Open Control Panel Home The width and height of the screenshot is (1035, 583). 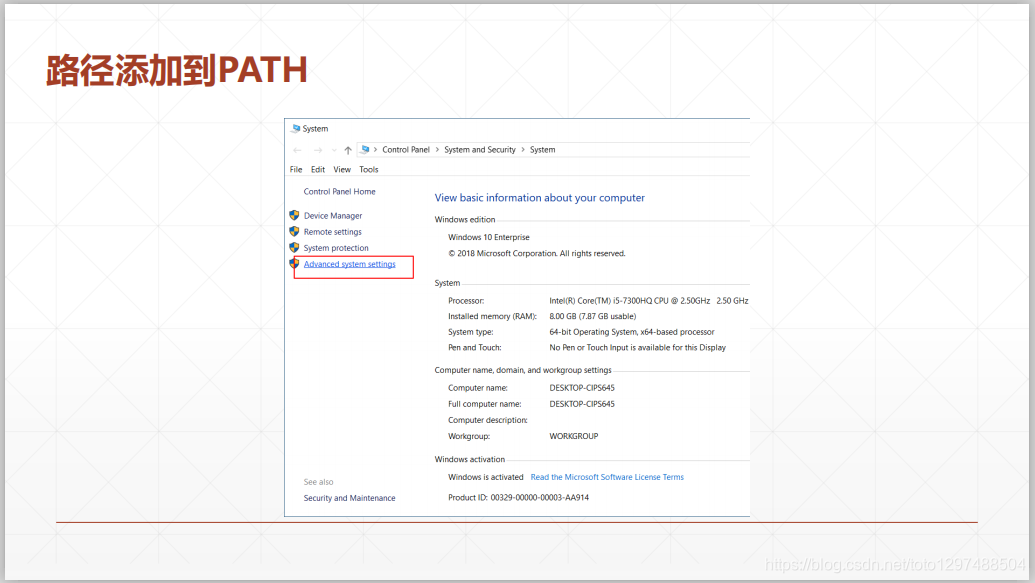339,191
